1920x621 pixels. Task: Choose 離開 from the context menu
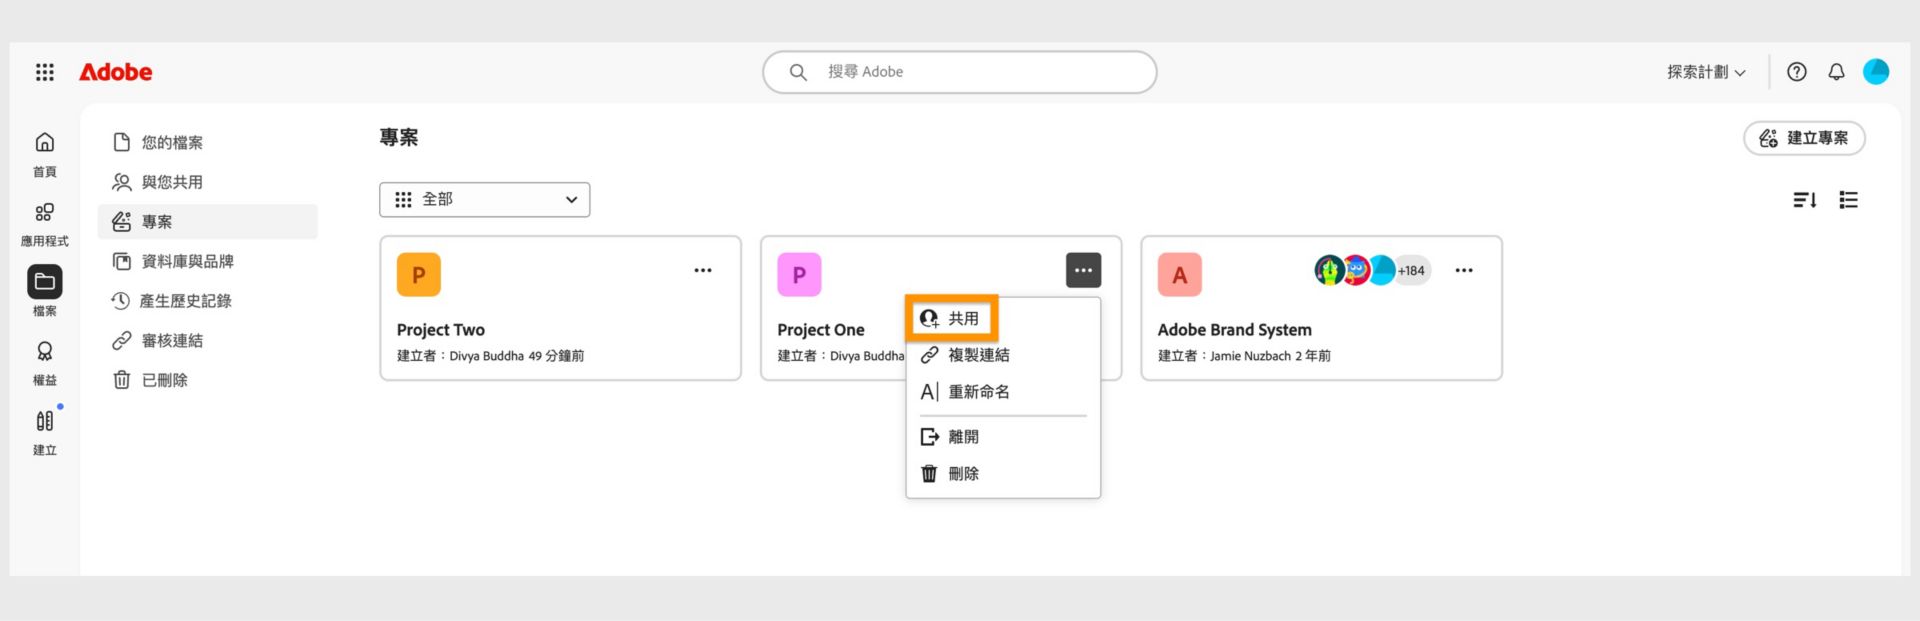pyautogui.click(x=1003, y=437)
